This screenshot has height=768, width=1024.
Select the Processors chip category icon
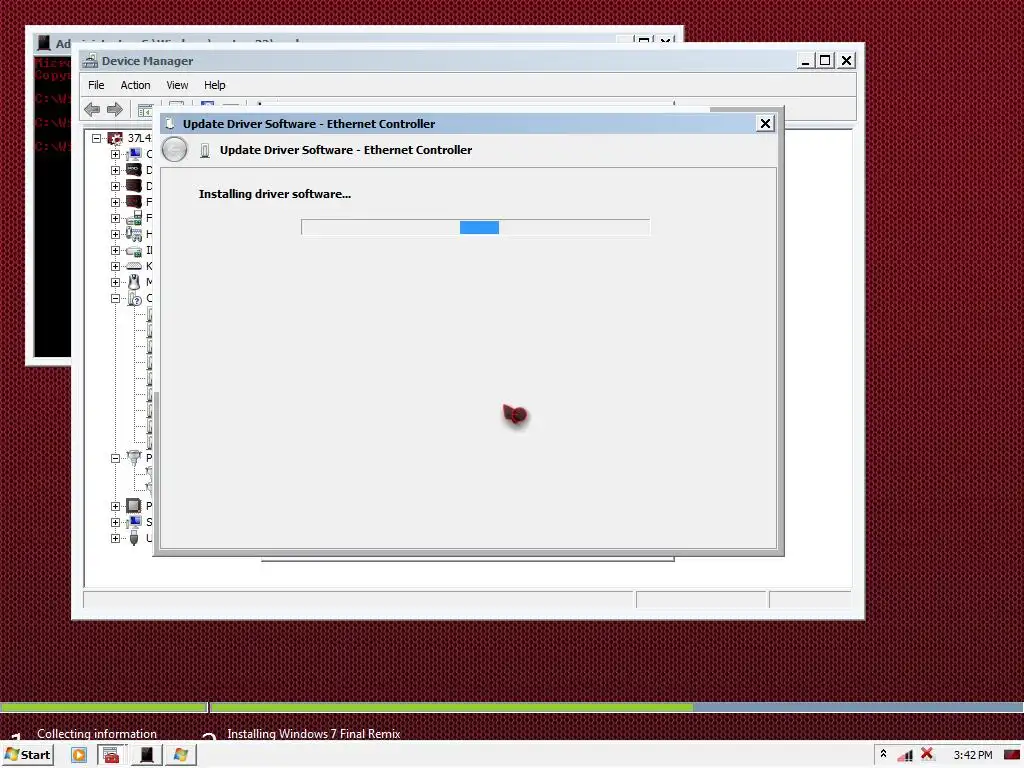[x=134, y=505]
